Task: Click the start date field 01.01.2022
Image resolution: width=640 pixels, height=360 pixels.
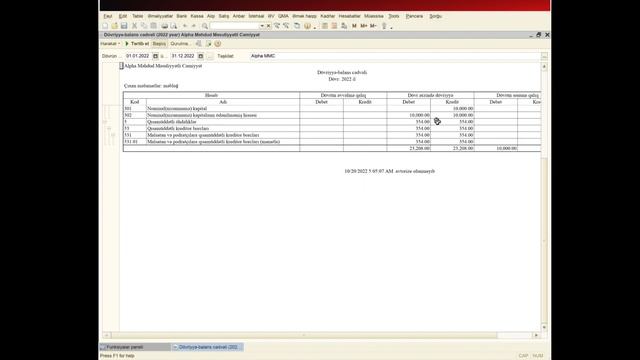Action: click(x=138, y=56)
